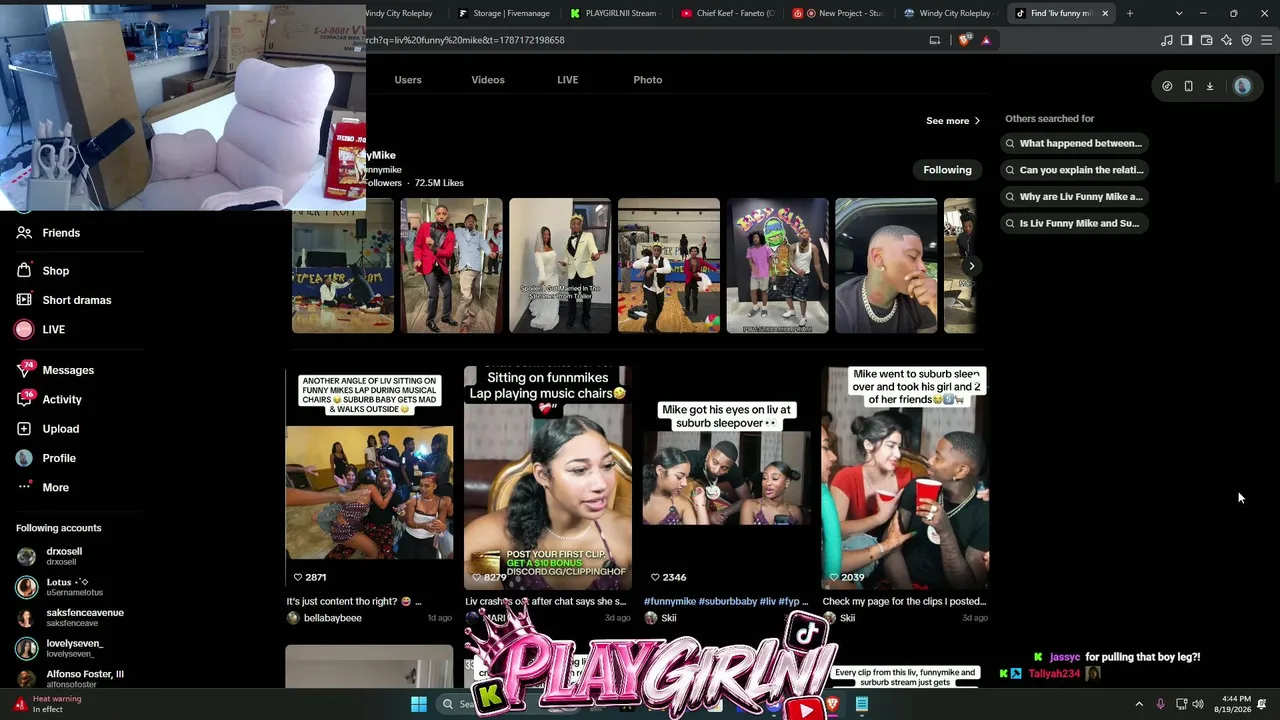The image size is (1280, 720).
Task: Open video 'Mike went to suburb sleep over'
Action: tap(905, 478)
